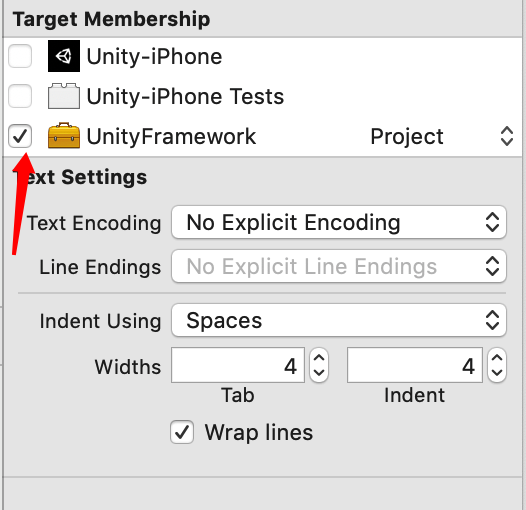Click the Unity-iPhone target icon

pos(64,56)
